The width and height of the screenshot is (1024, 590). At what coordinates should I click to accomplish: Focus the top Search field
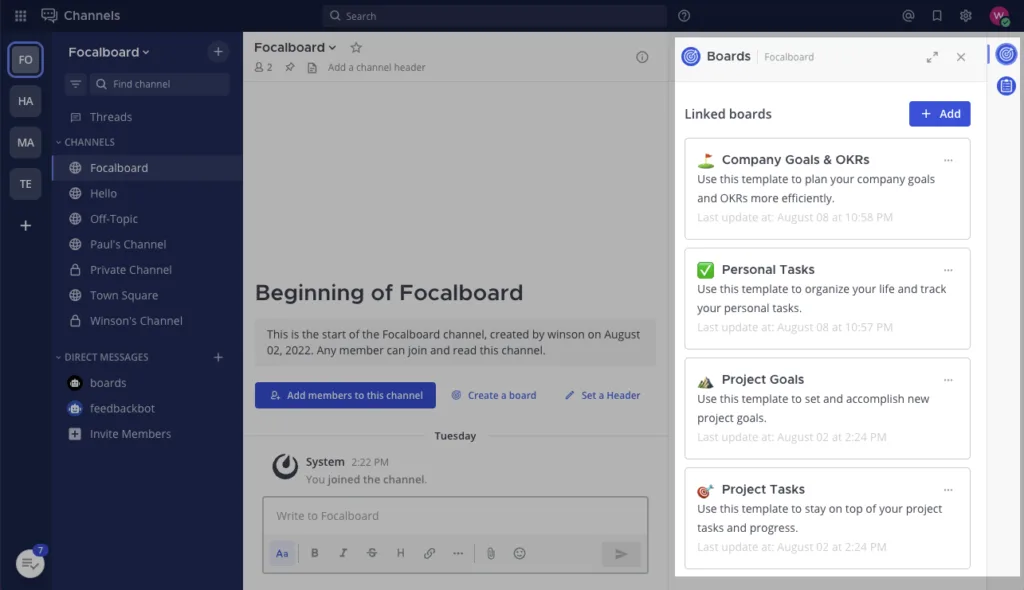tap(494, 16)
